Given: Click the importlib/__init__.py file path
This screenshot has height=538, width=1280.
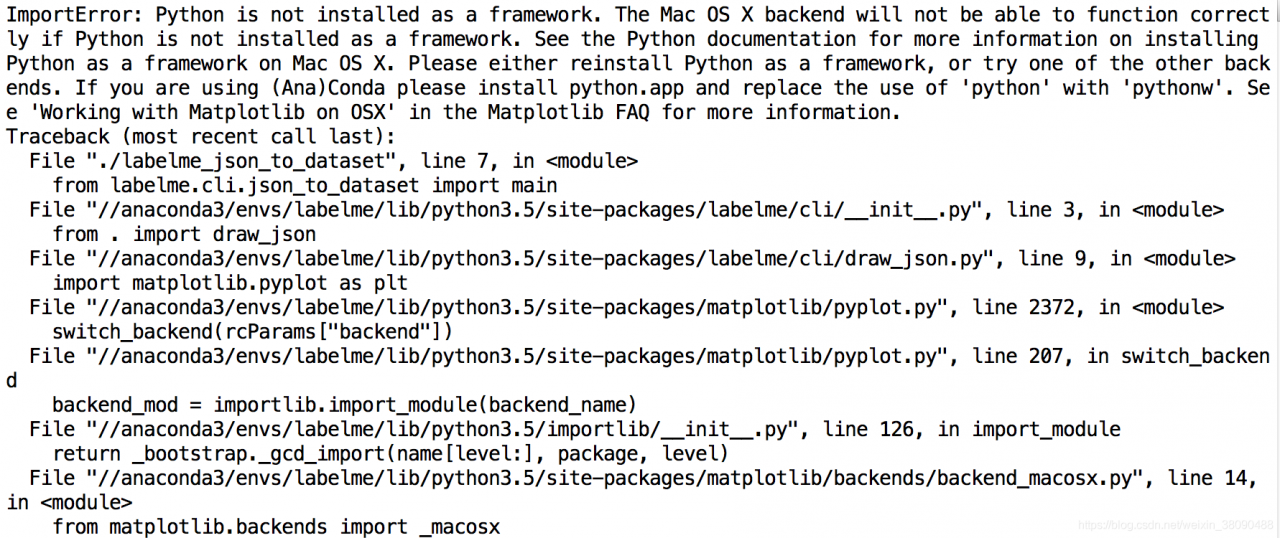Looking at the screenshot, I should 447,429.
